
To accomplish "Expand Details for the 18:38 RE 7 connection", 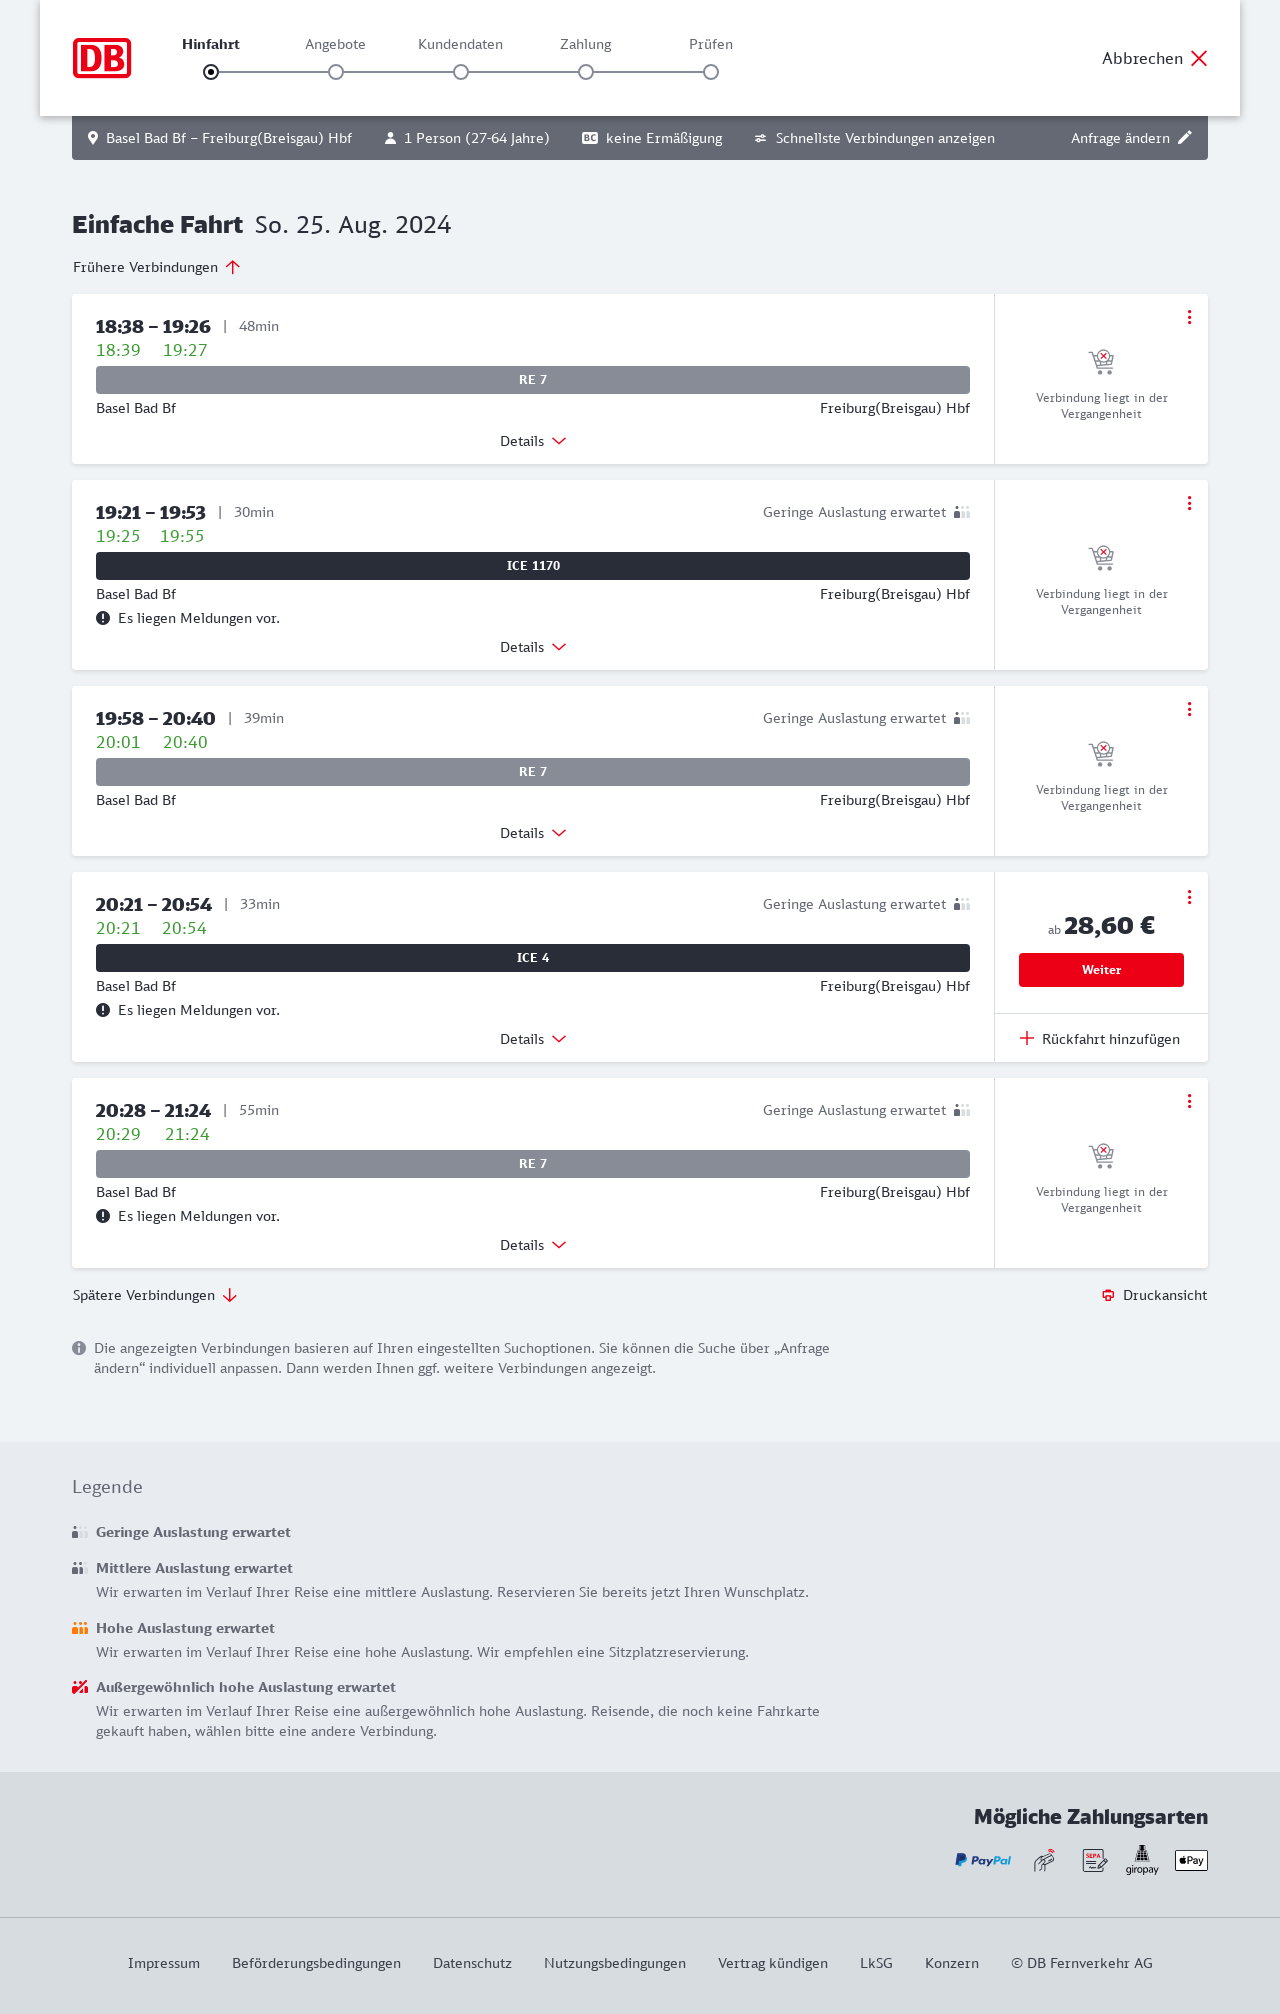I will point(533,441).
